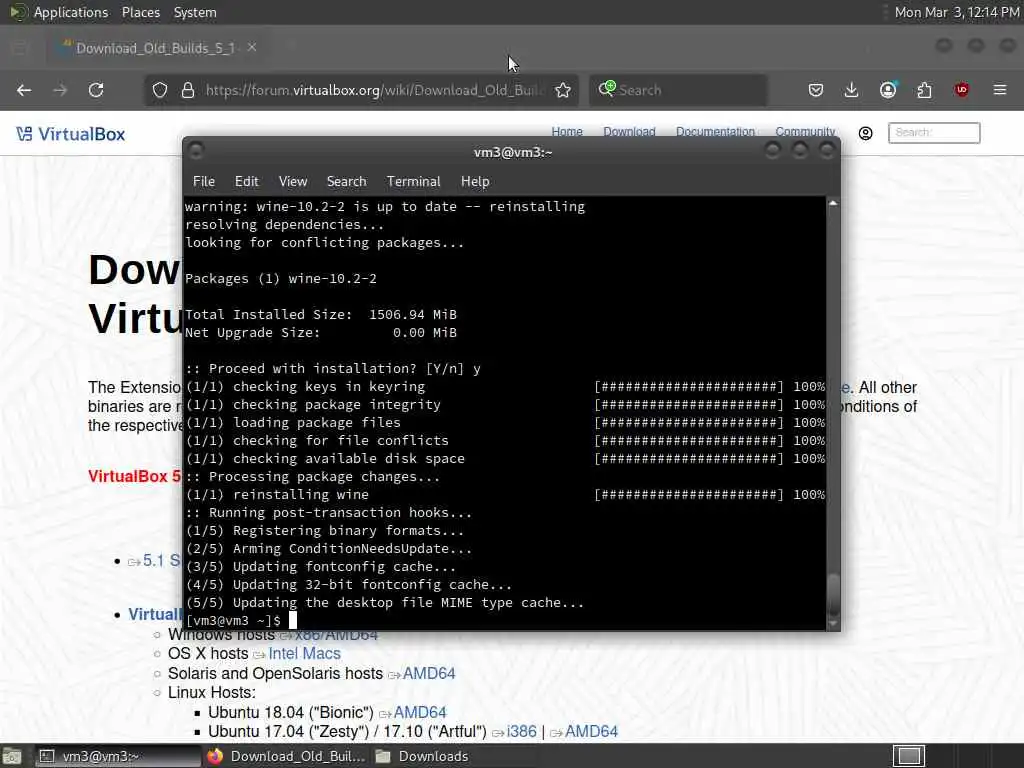Click the terminal window menu button in titlebar

pos(196,151)
